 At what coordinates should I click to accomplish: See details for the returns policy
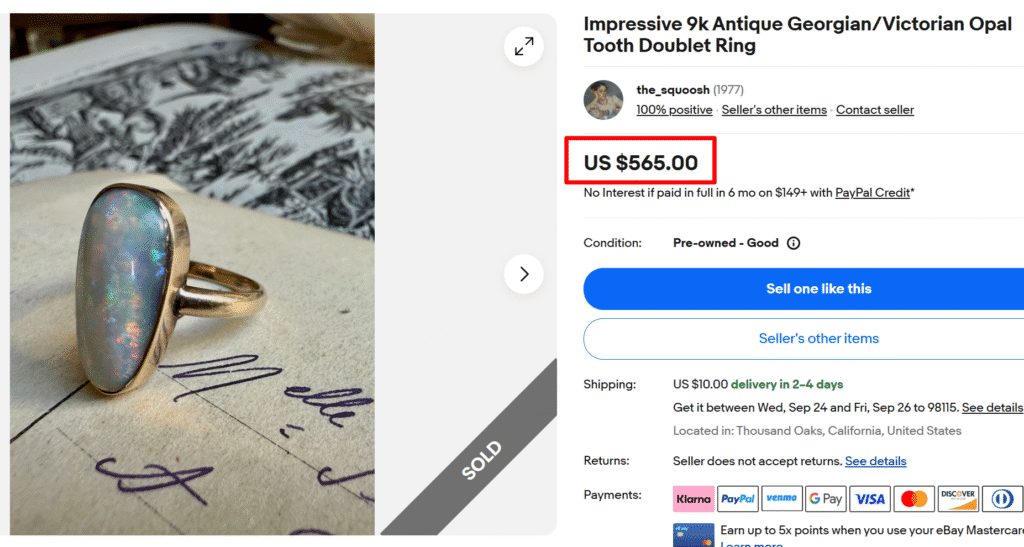click(x=875, y=461)
